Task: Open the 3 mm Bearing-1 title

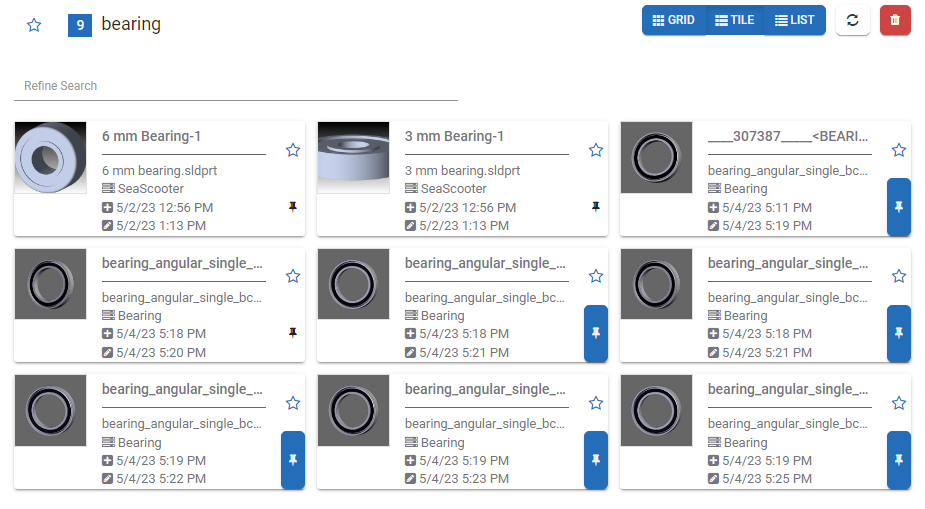Action: coord(454,136)
